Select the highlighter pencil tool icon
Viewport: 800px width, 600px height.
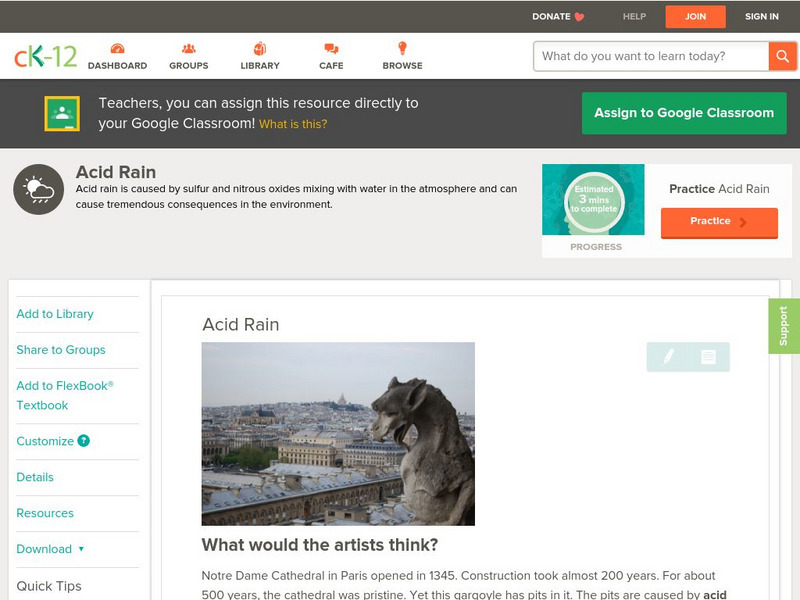tap(668, 357)
